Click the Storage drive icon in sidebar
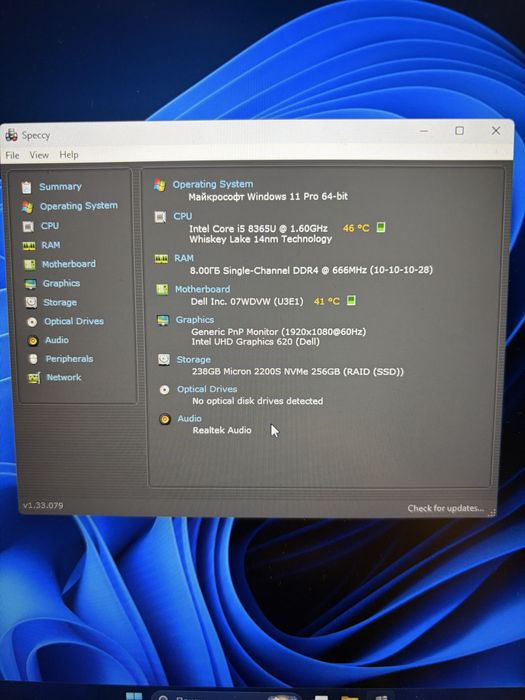Viewport: 525px width, 700px height. tap(31, 303)
